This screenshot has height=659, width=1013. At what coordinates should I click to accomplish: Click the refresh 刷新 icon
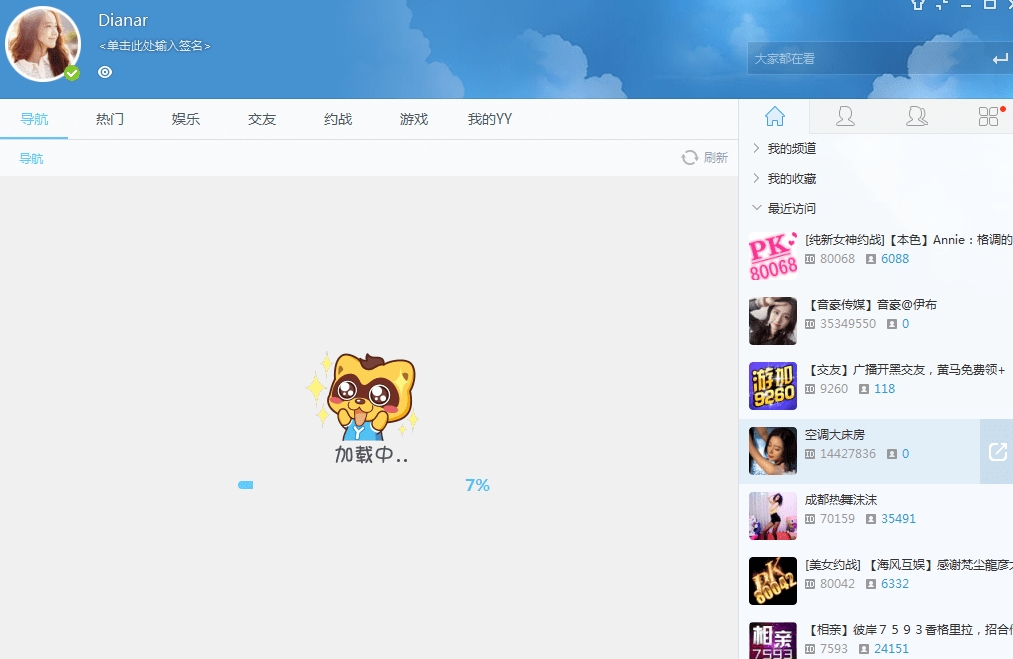[x=690, y=158]
